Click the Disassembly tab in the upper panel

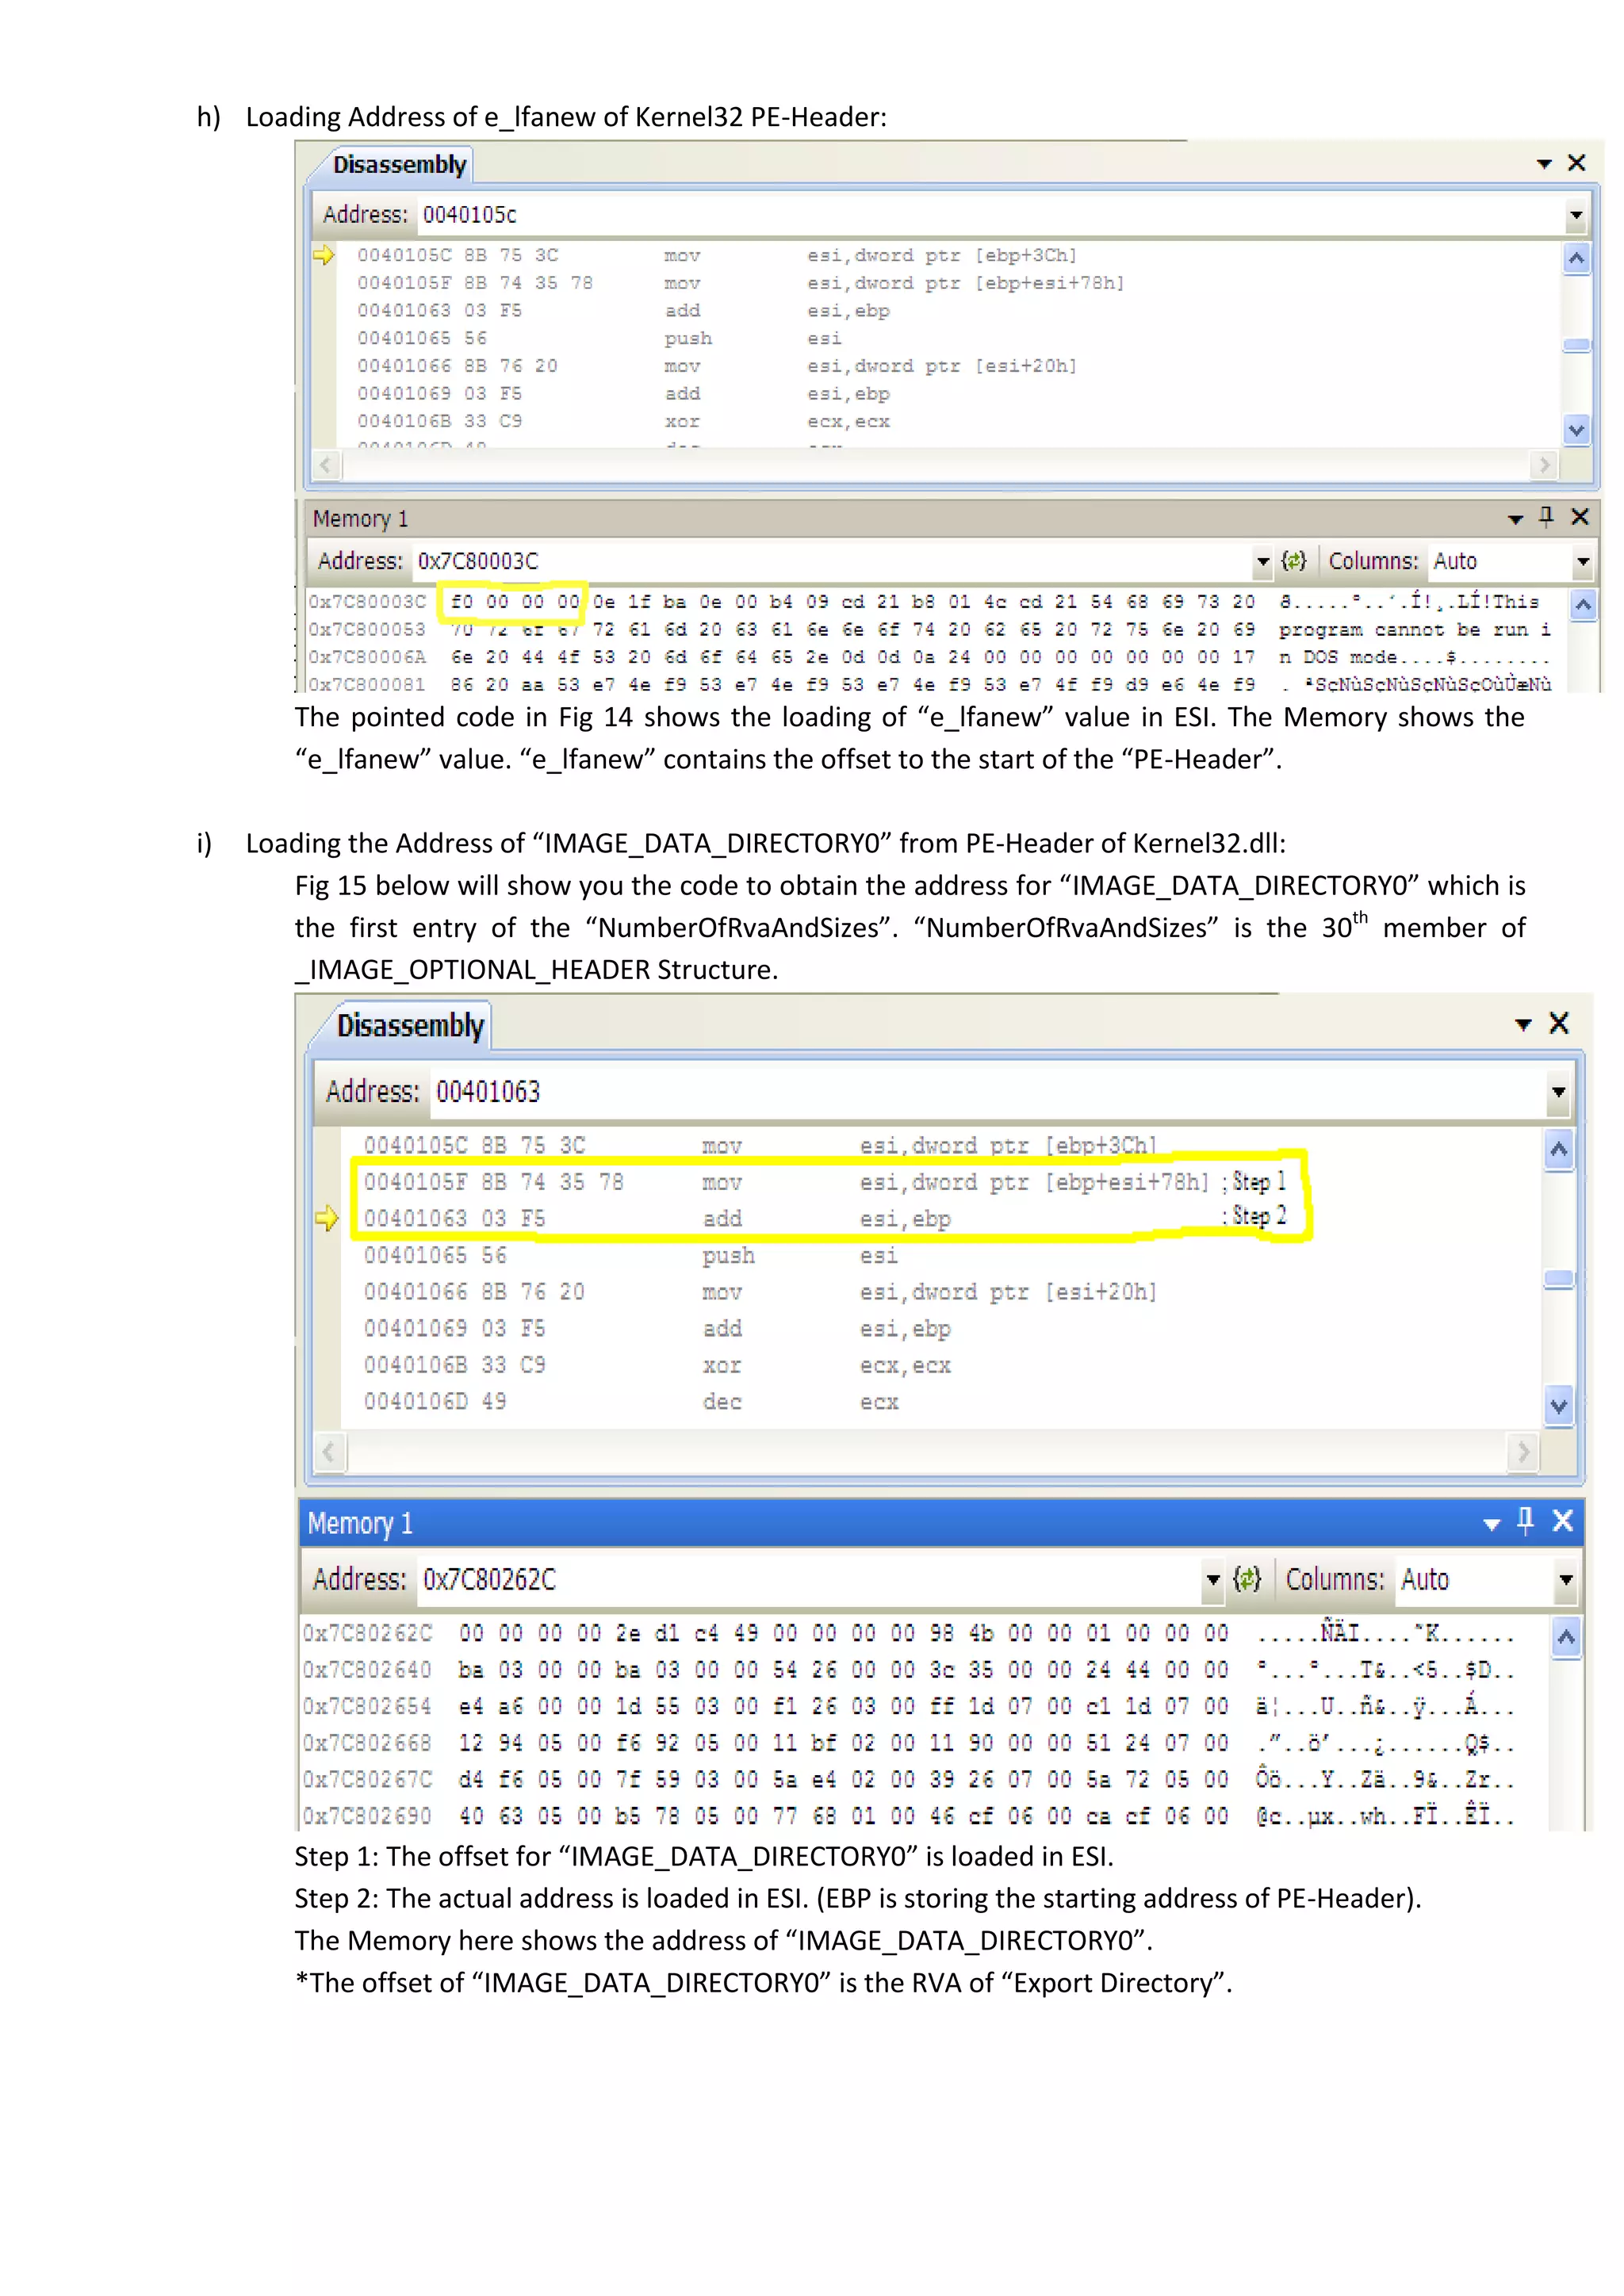click(x=399, y=164)
